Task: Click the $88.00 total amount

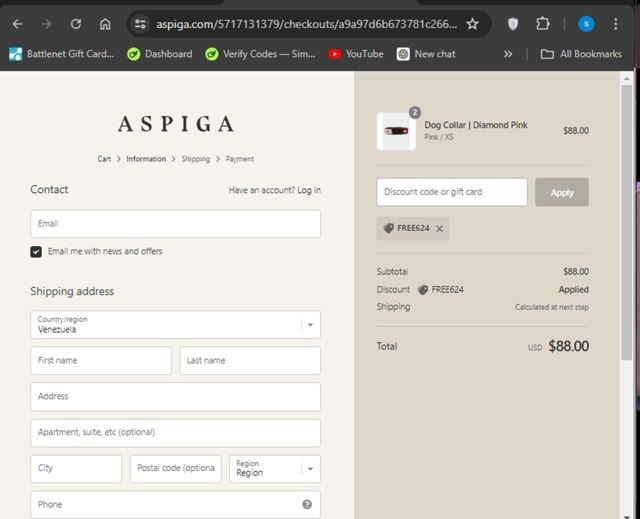Action: pyautogui.click(x=569, y=346)
